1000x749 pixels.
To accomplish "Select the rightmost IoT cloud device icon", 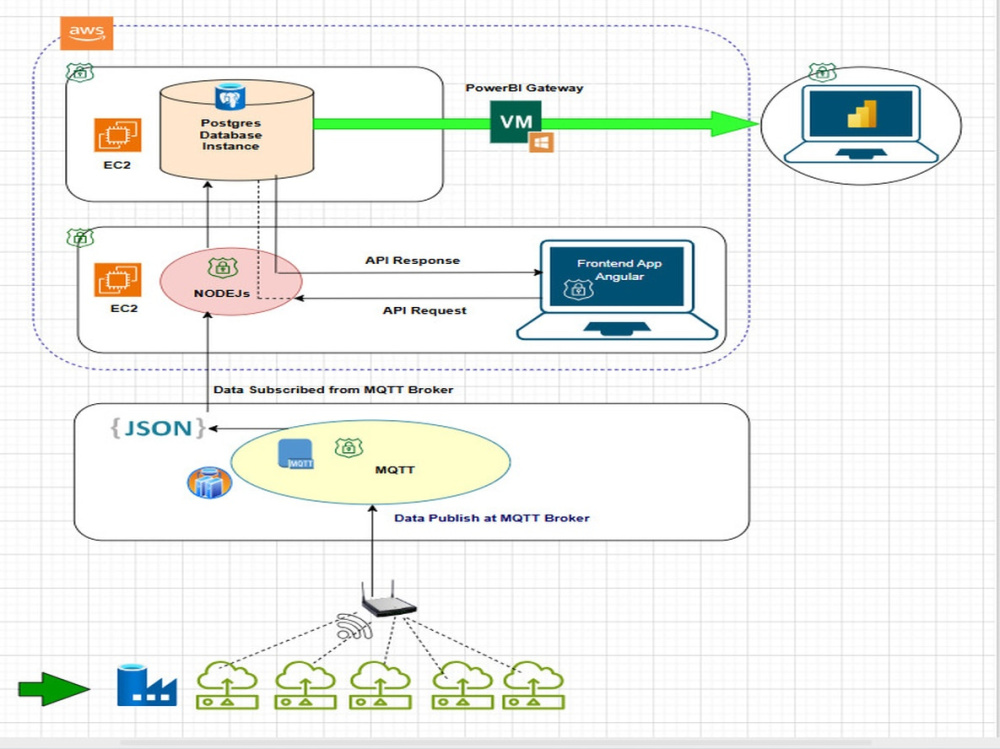I will pyautogui.click(x=533, y=686).
